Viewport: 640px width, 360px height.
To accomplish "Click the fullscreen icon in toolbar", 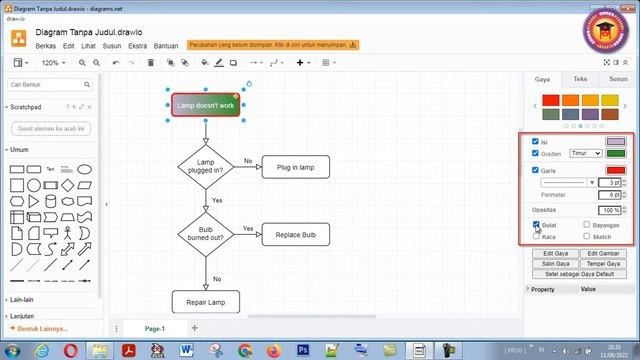I will click(607, 62).
